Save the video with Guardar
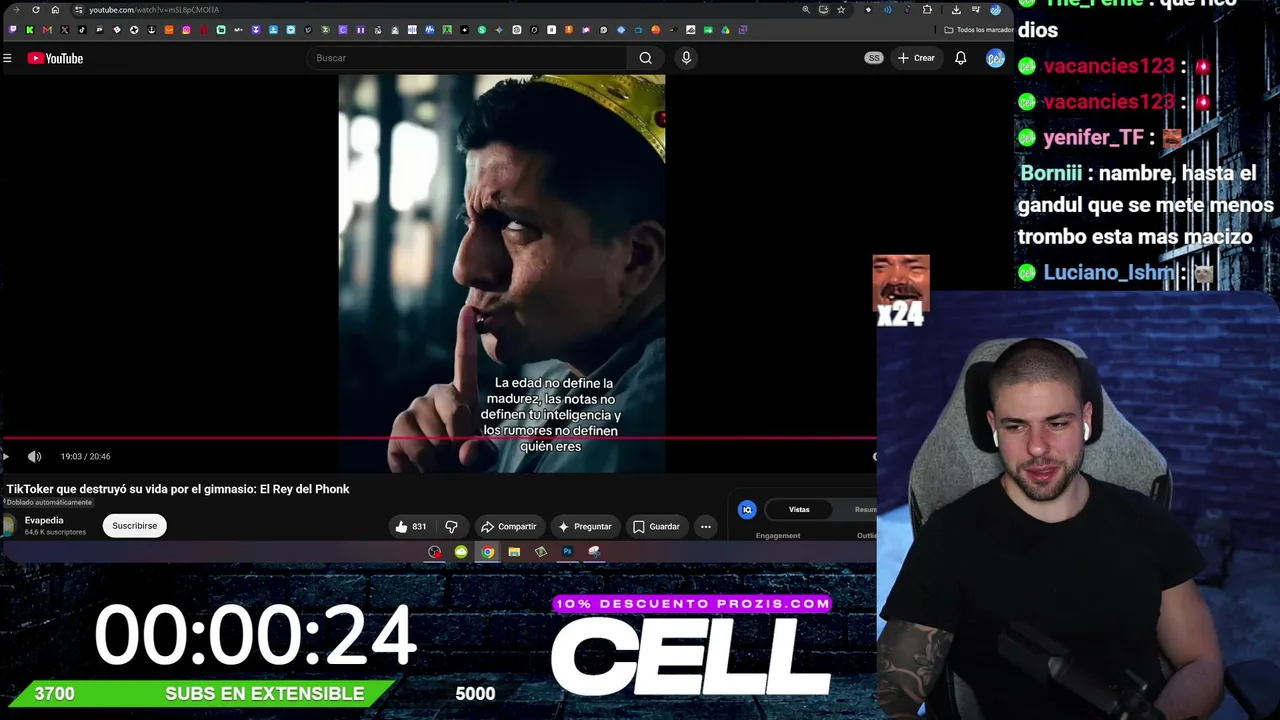Screen dimensions: 1280x720 [656, 526]
